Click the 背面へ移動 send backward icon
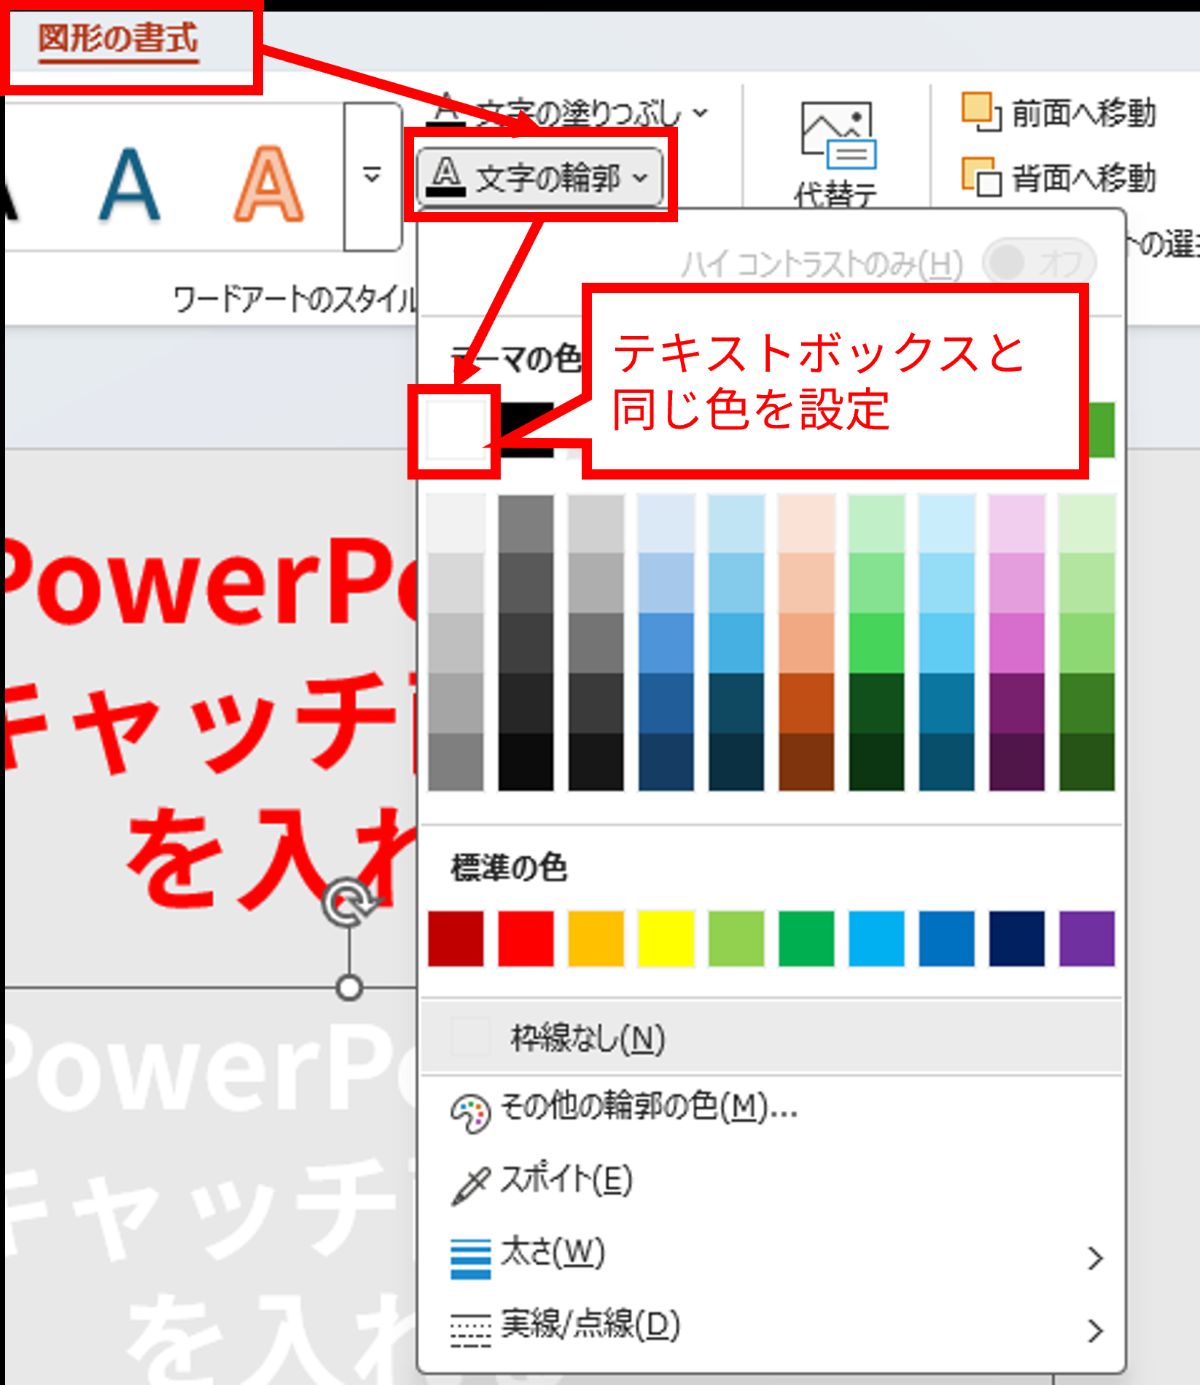This screenshot has width=1200, height=1385. point(980,178)
